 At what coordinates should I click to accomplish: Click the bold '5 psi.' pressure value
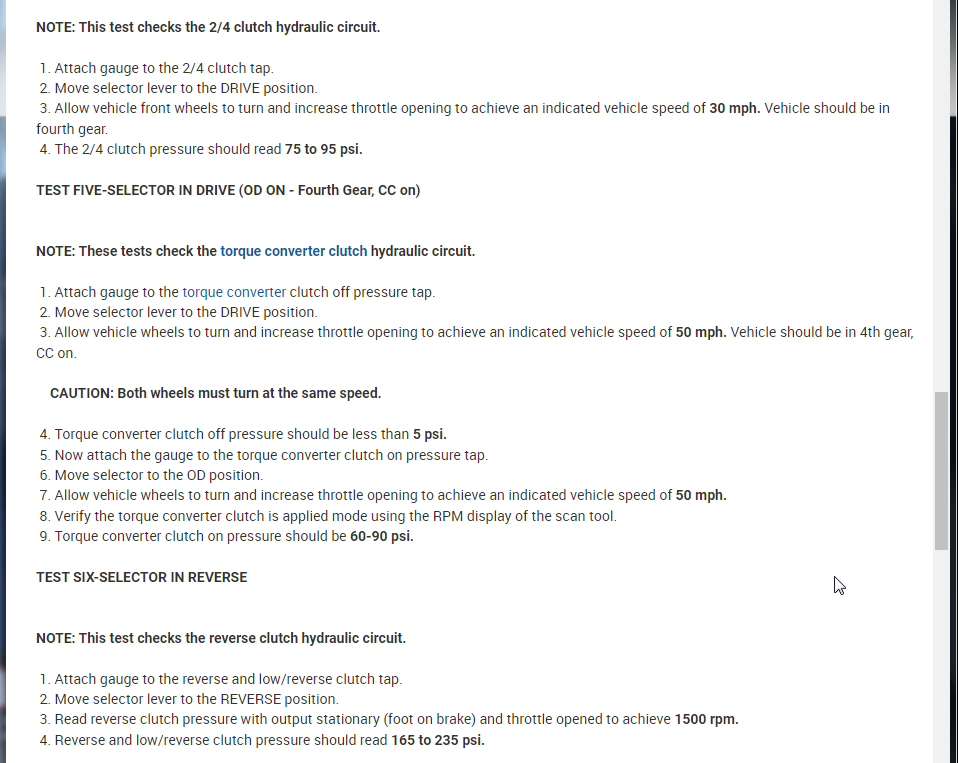[x=429, y=434]
